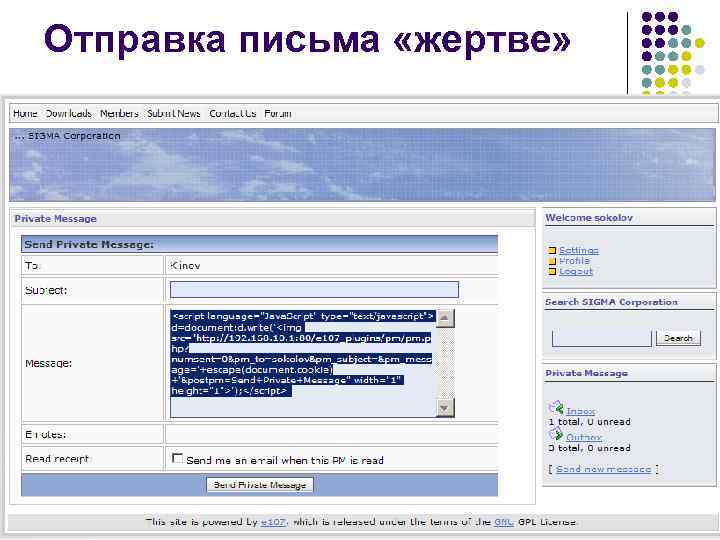This screenshot has height=540, width=720.
Task: Open the Inbox link
Action: 580,411
